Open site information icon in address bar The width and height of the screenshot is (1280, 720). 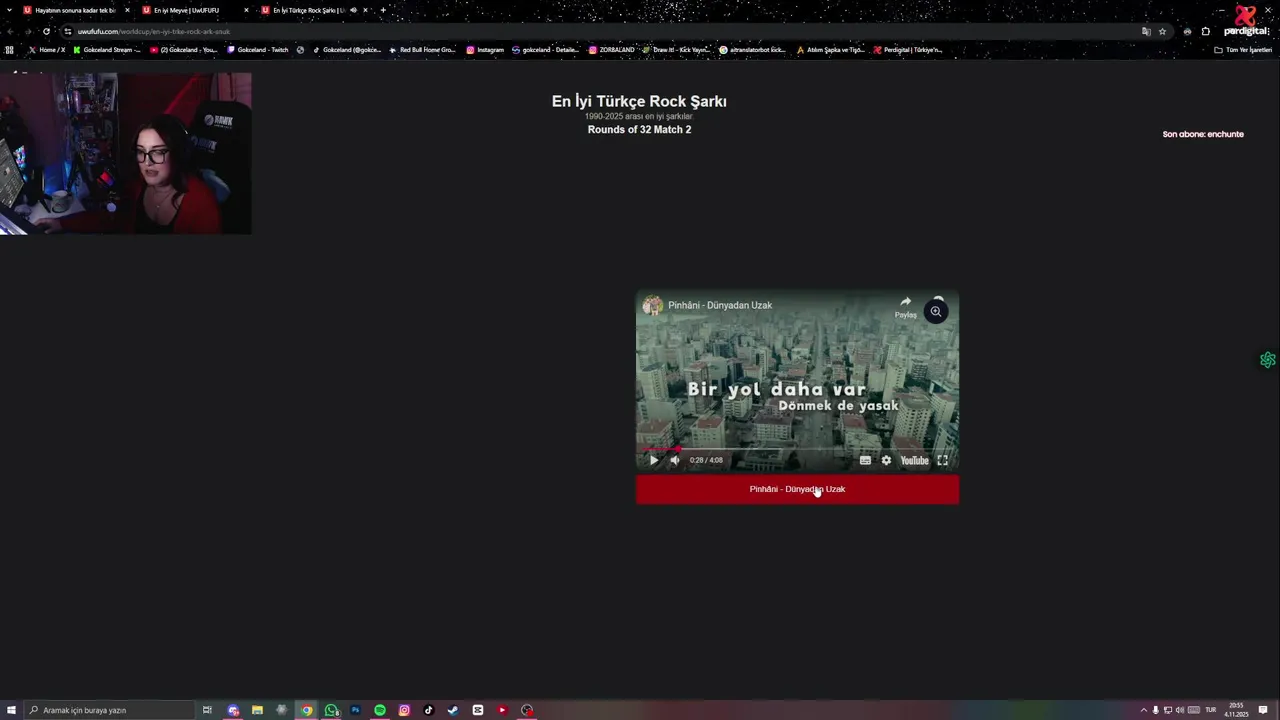pyautogui.click(x=68, y=31)
